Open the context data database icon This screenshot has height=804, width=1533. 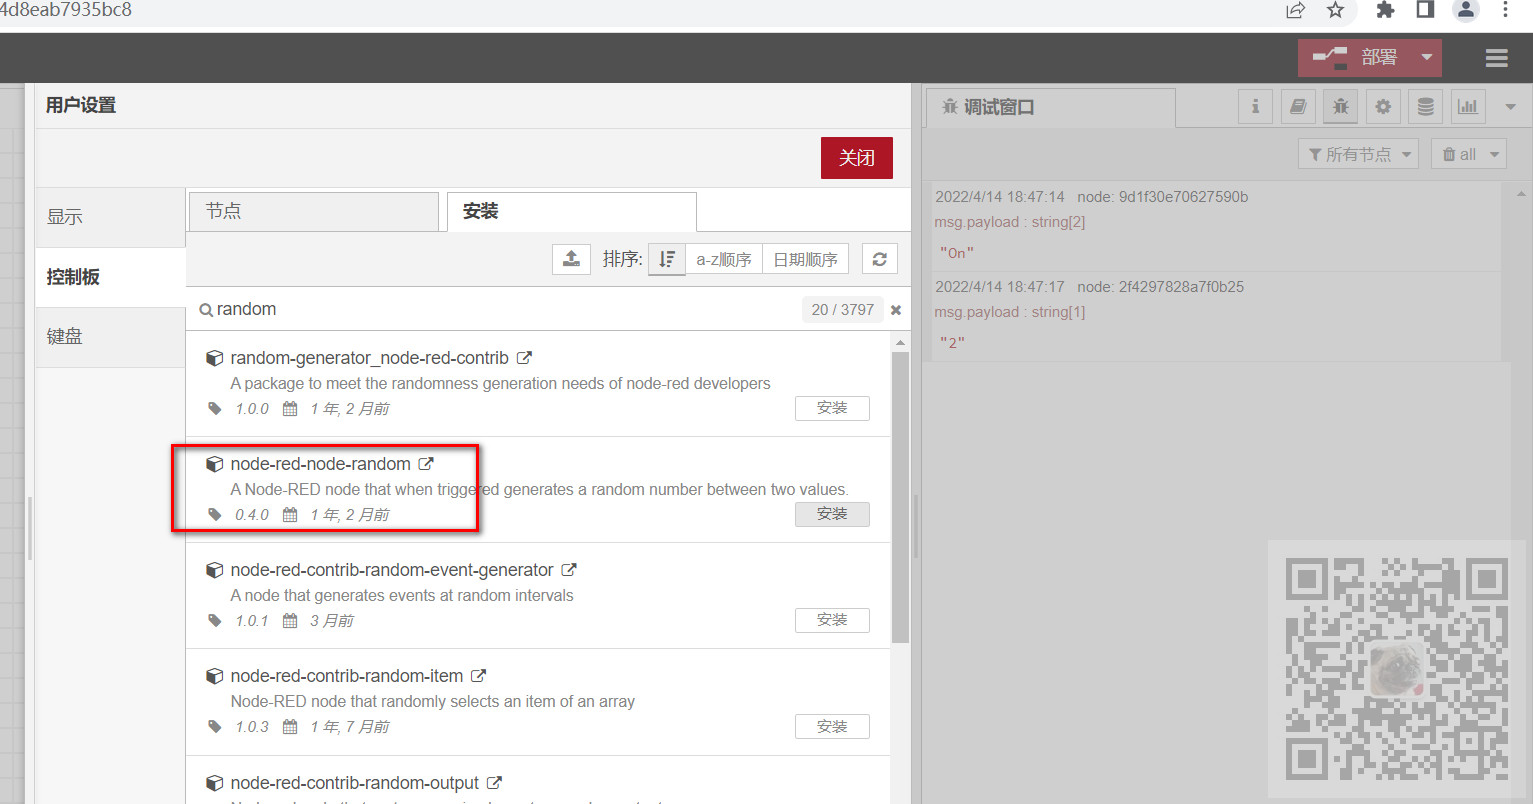coord(1426,106)
